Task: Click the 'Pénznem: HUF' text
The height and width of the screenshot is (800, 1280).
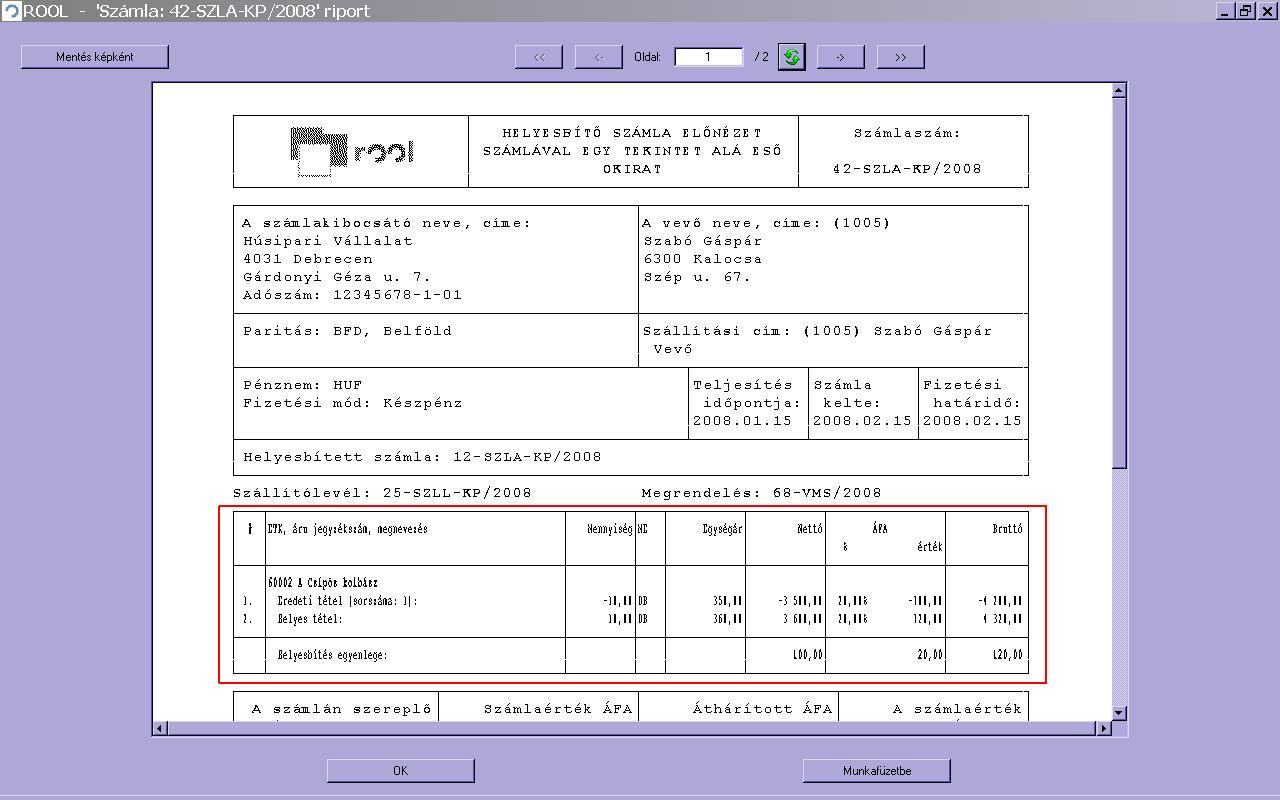Action: click(302, 385)
